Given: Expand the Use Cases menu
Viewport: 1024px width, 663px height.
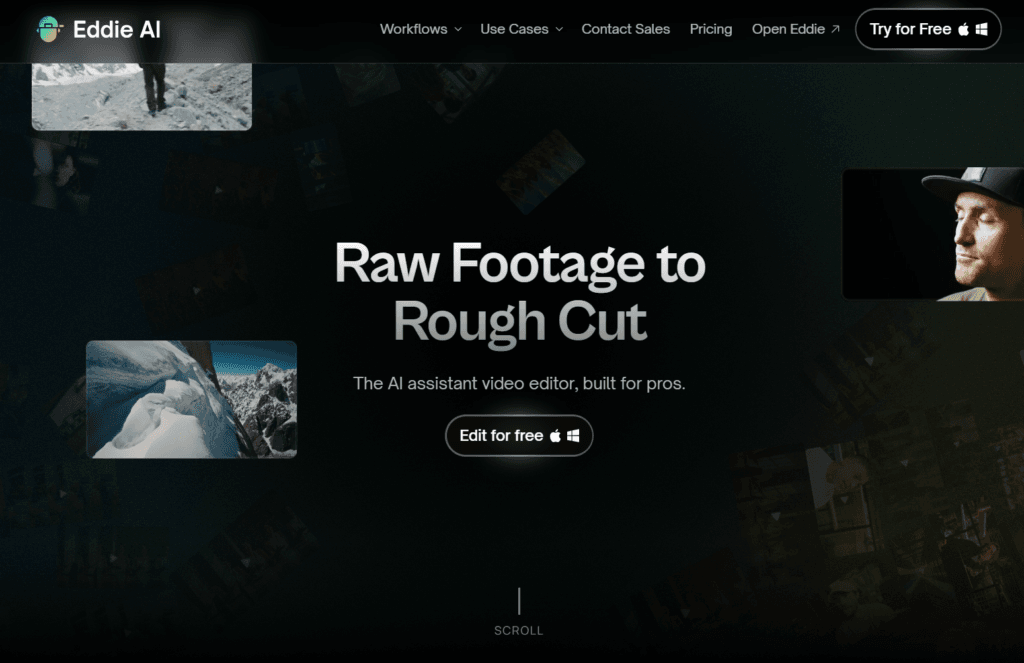Looking at the screenshot, I should point(514,29).
